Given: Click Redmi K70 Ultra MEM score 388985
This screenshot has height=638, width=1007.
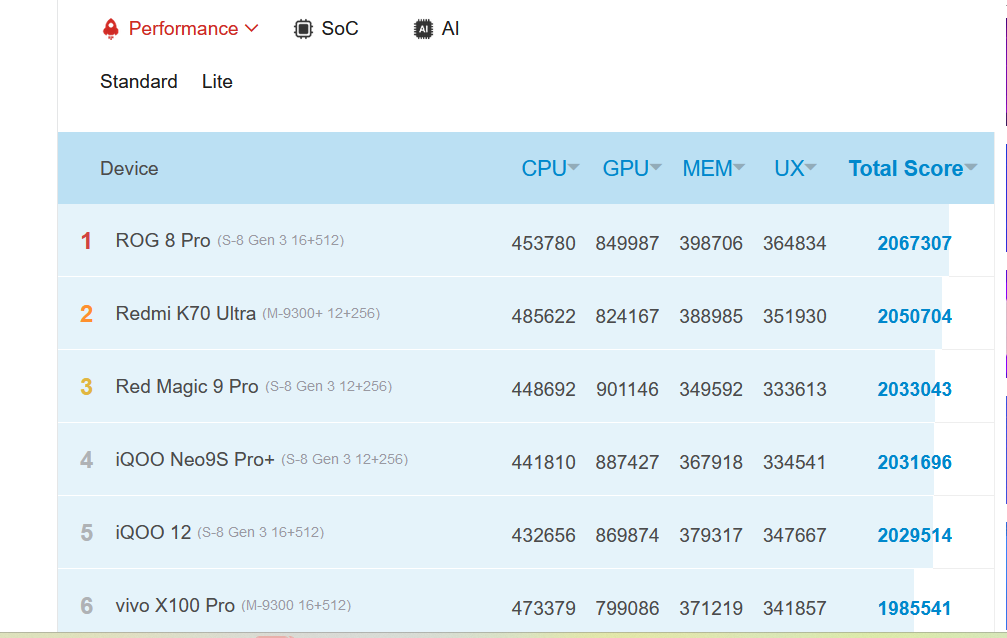Looking at the screenshot, I should pos(711,316).
